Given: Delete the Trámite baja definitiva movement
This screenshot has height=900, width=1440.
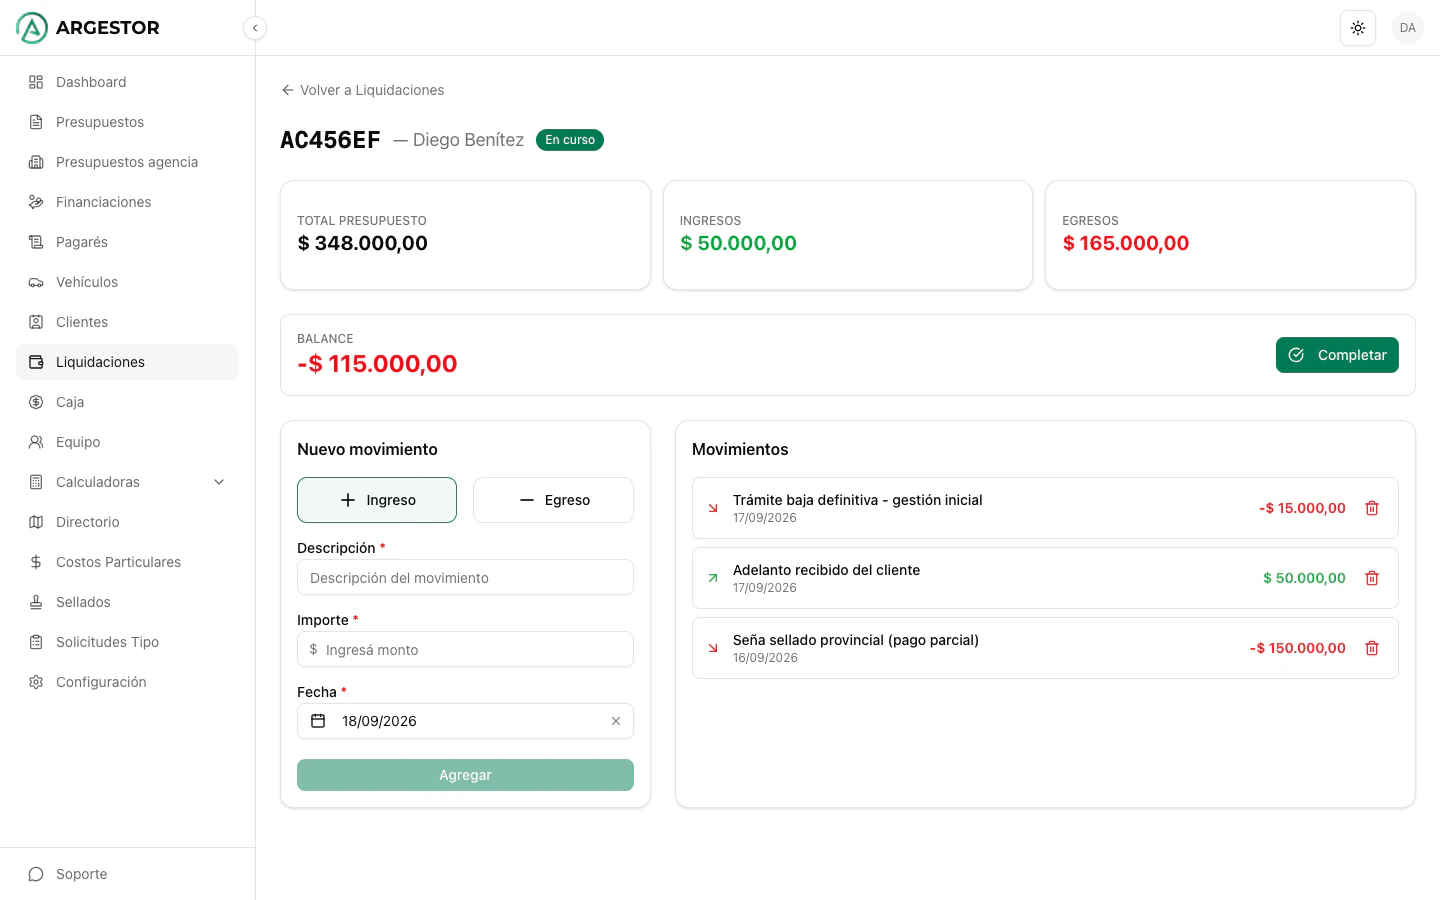Looking at the screenshot, I should [x=1372, y=508].
